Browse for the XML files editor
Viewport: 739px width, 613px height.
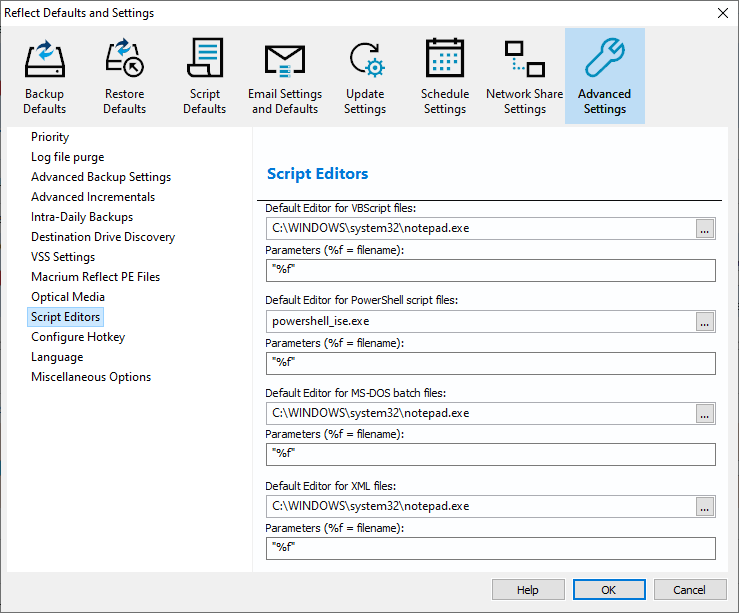(x=705, y=506)
